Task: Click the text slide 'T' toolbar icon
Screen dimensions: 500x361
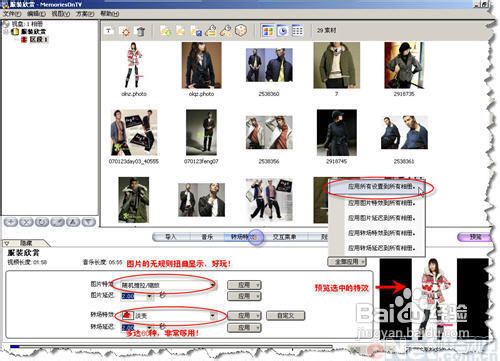Action: (109, 31)
